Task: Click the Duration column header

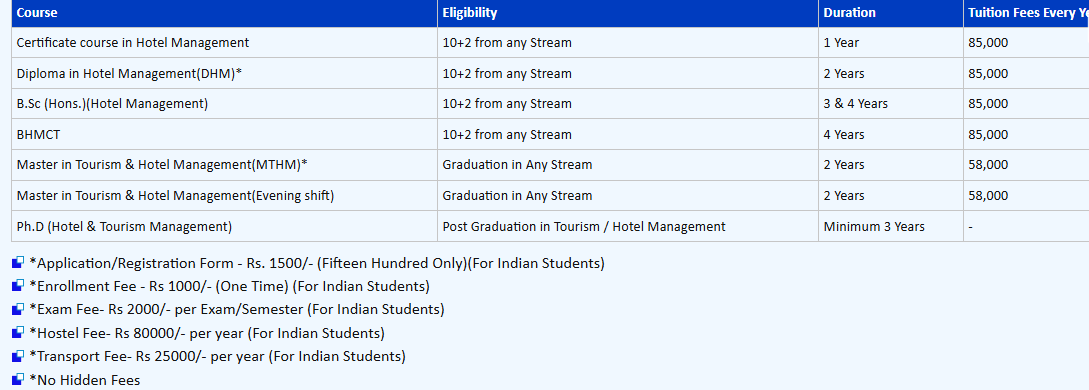Action: 890,13
